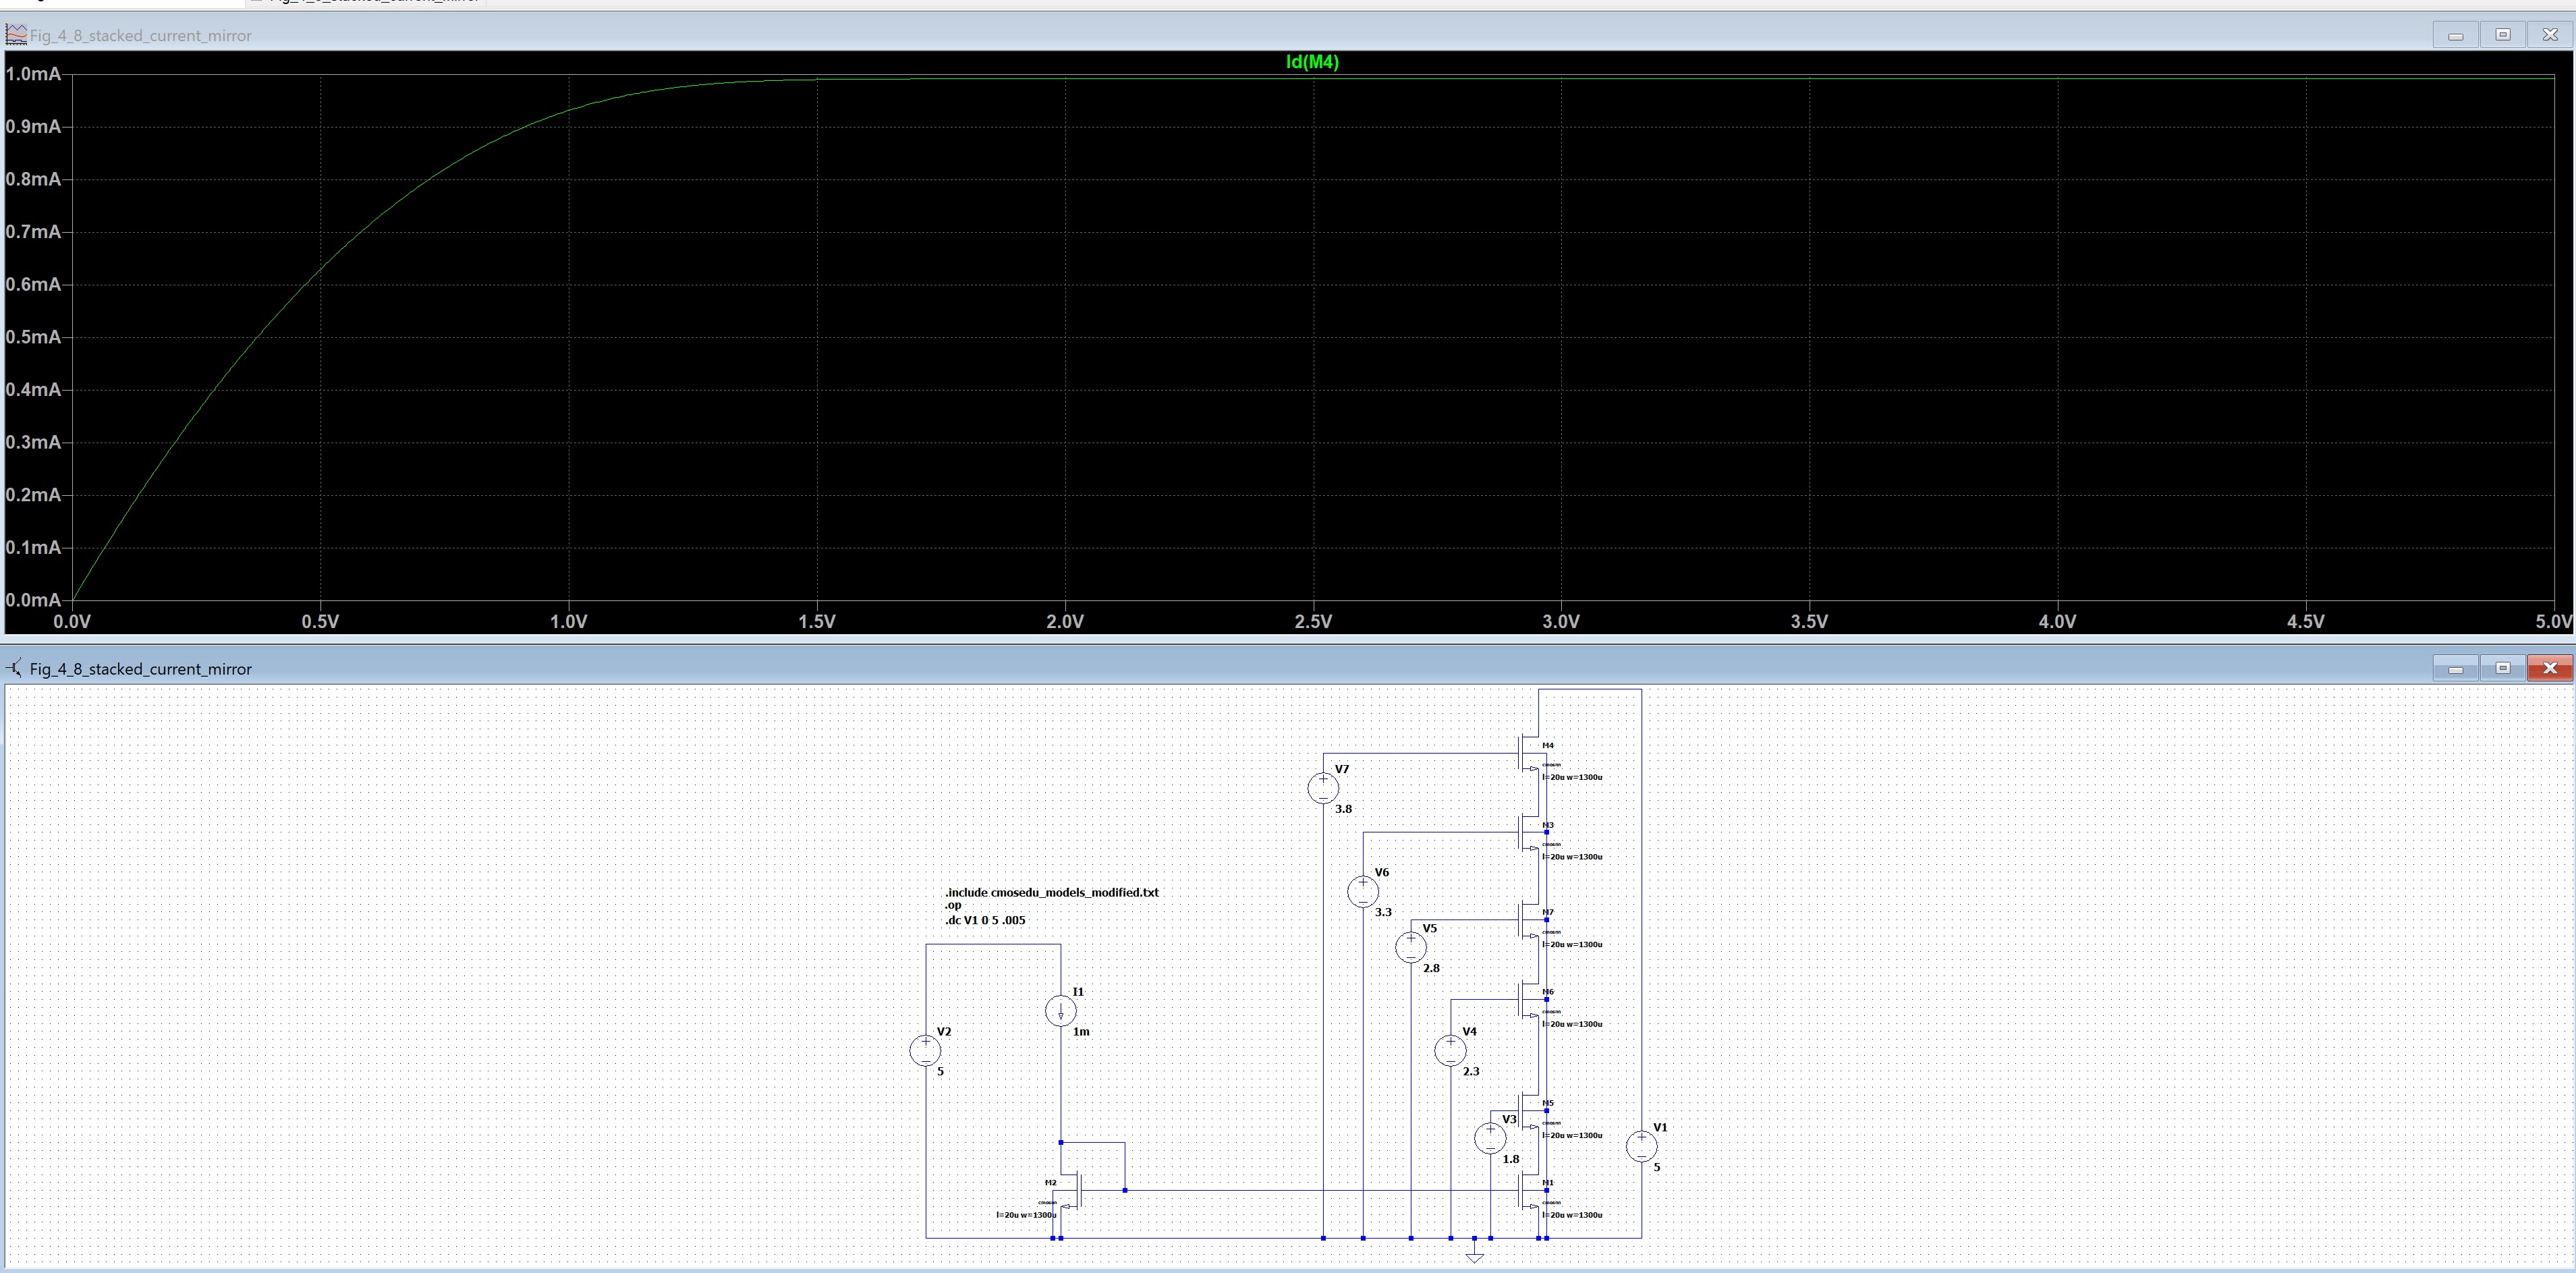
Task: Minimize the schematic window
Action: tap(2455, 668)
